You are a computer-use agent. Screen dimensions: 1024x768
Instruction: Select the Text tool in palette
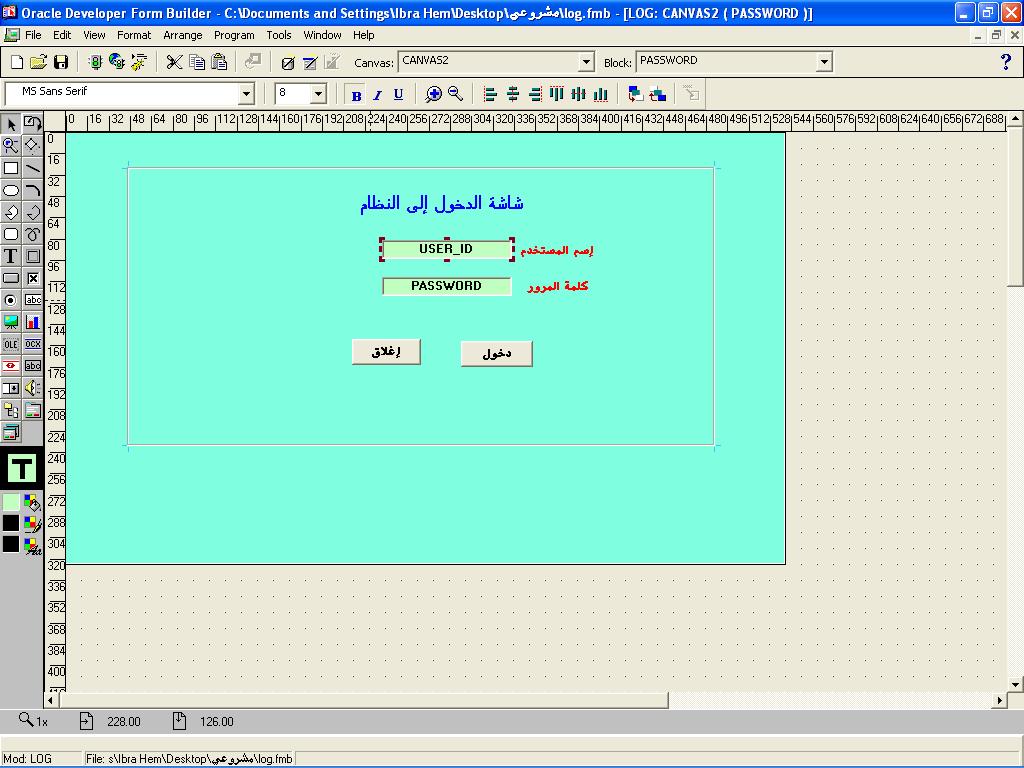tap(11, 256)
